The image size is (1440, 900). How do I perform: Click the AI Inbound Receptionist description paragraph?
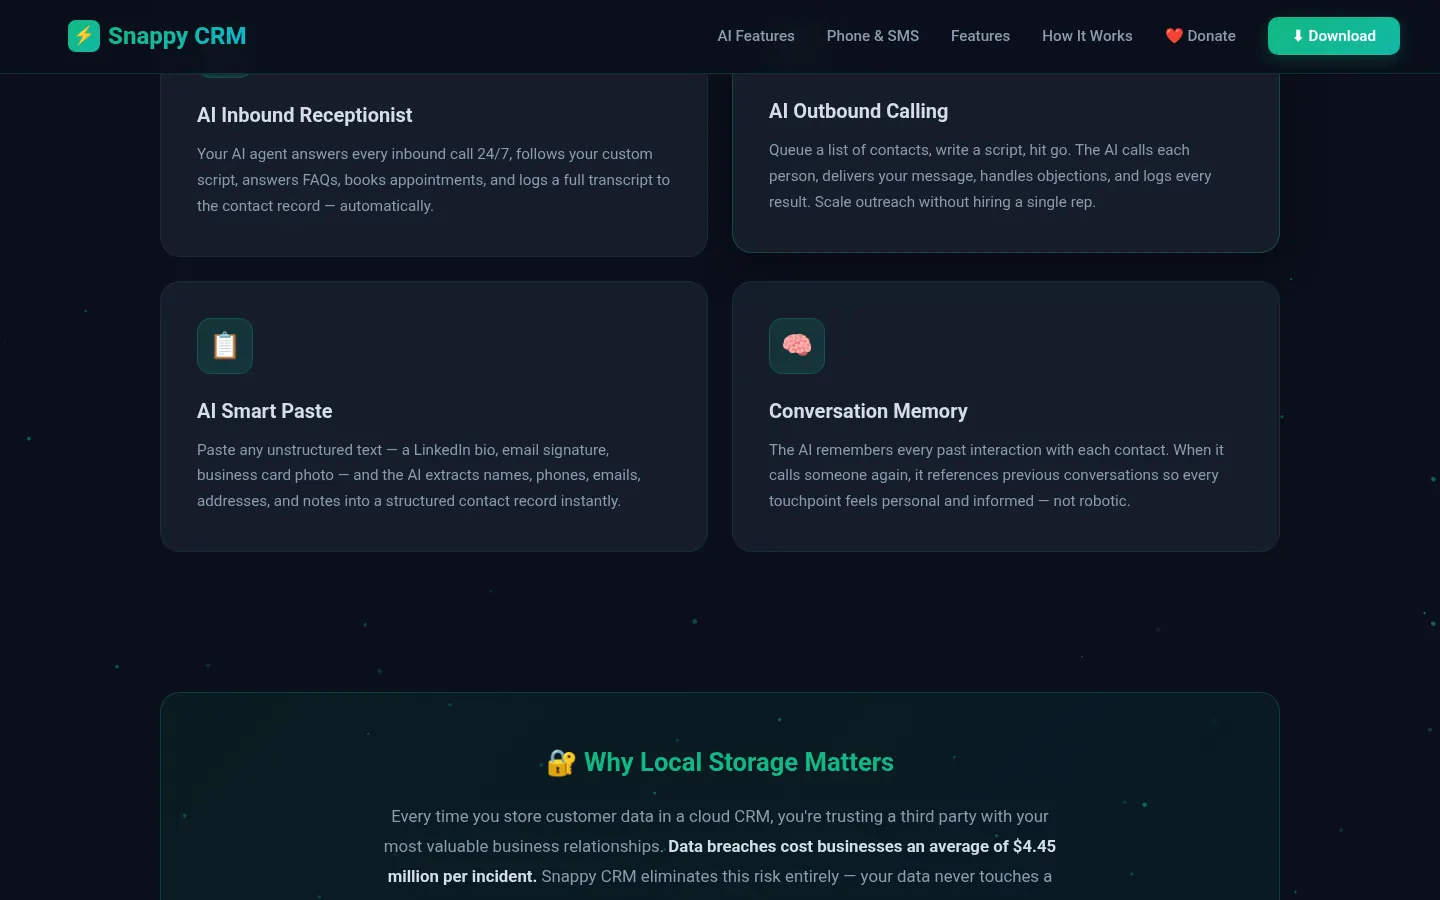coord(434,180)
